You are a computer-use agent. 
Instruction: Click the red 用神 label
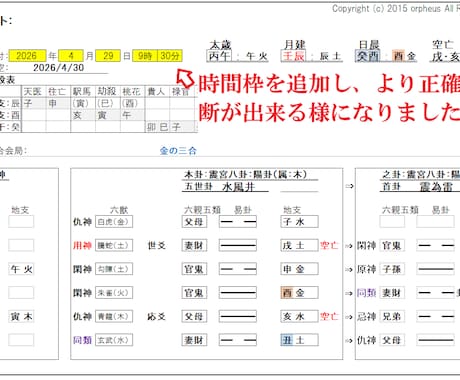(x=82, y=246)
